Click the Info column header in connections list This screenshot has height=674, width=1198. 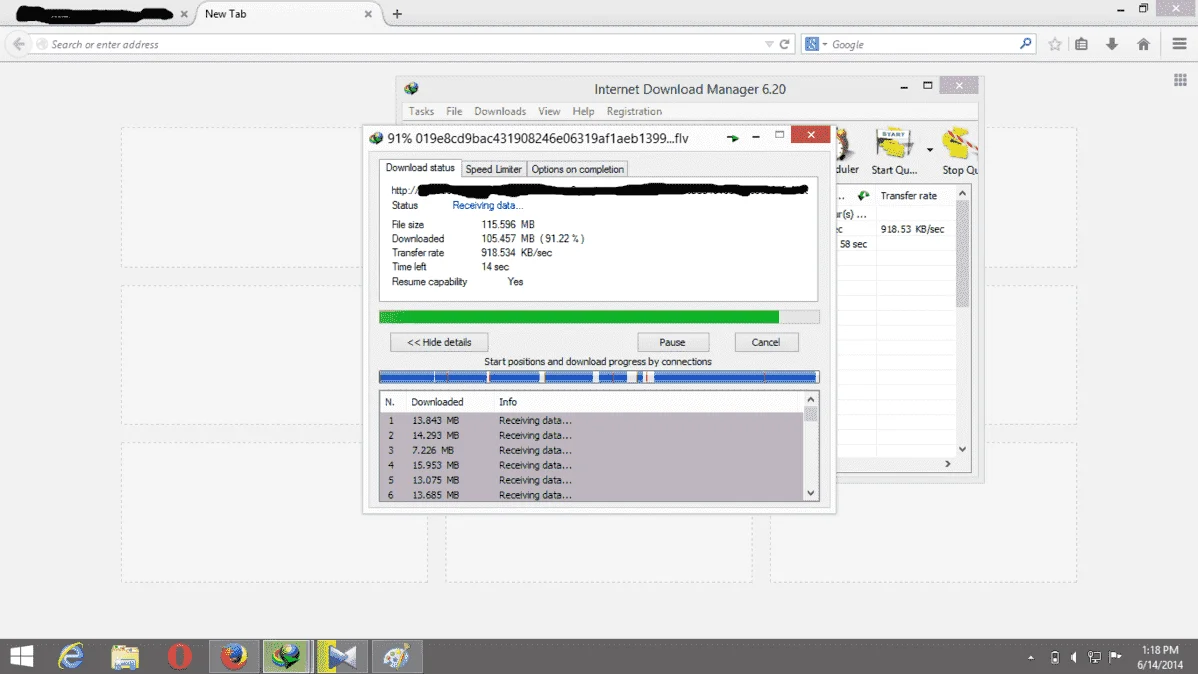point(508,402)
